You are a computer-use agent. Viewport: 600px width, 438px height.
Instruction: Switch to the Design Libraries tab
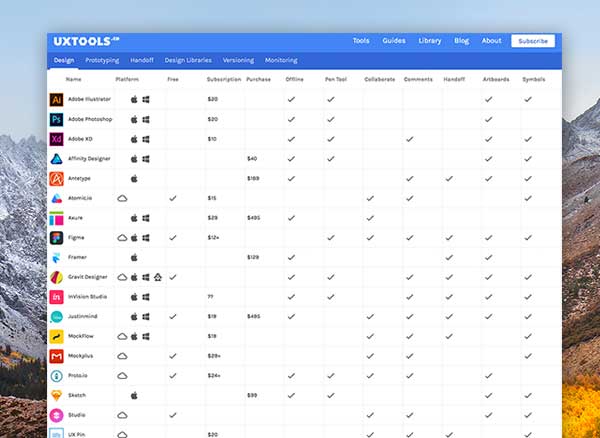pyautogui.click(x=188, y=60)
